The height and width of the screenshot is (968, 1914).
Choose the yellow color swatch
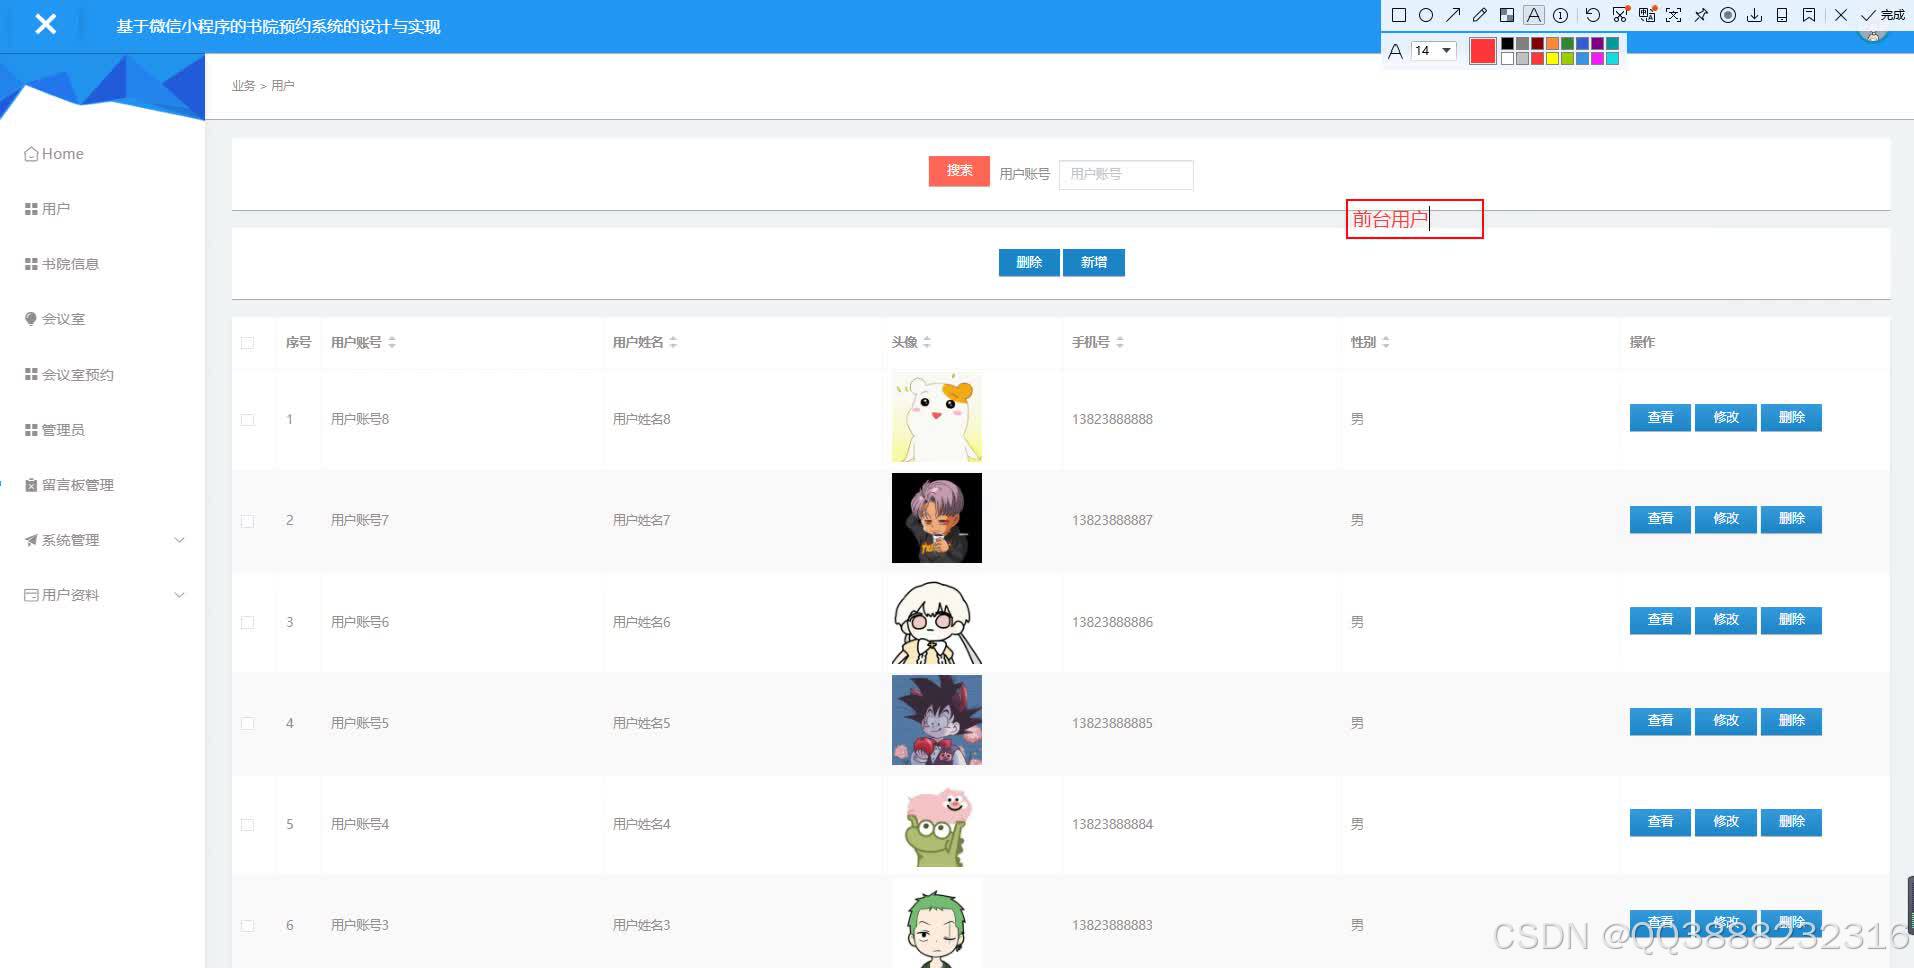point(1553,57)
